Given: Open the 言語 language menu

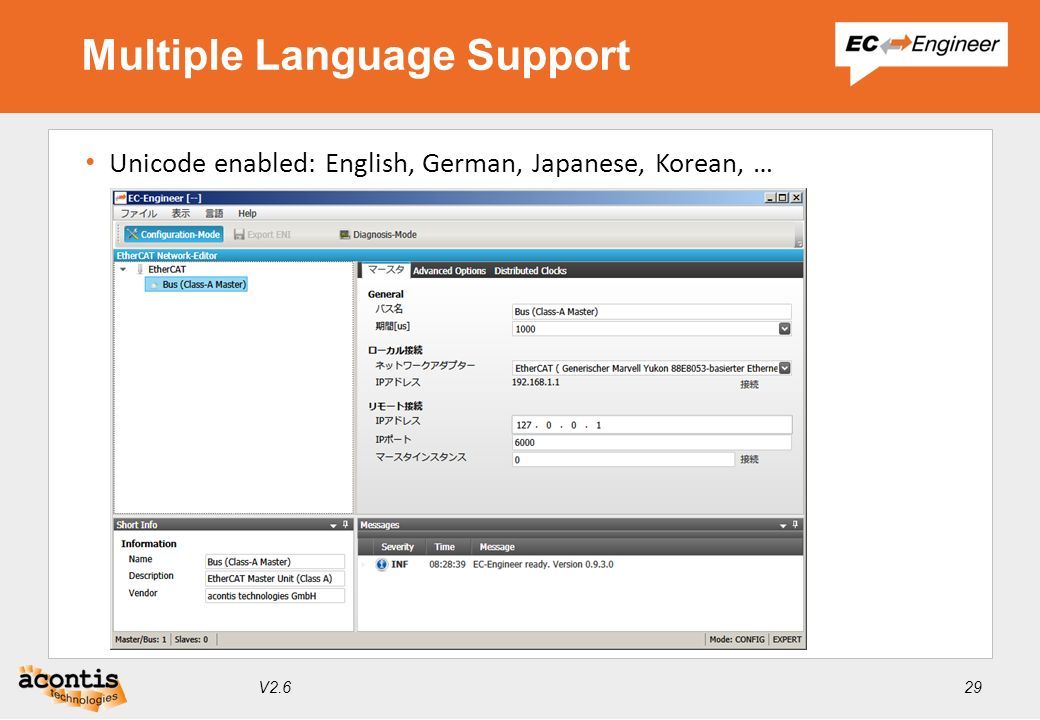Looking at the screenshot, I should 214,213.
